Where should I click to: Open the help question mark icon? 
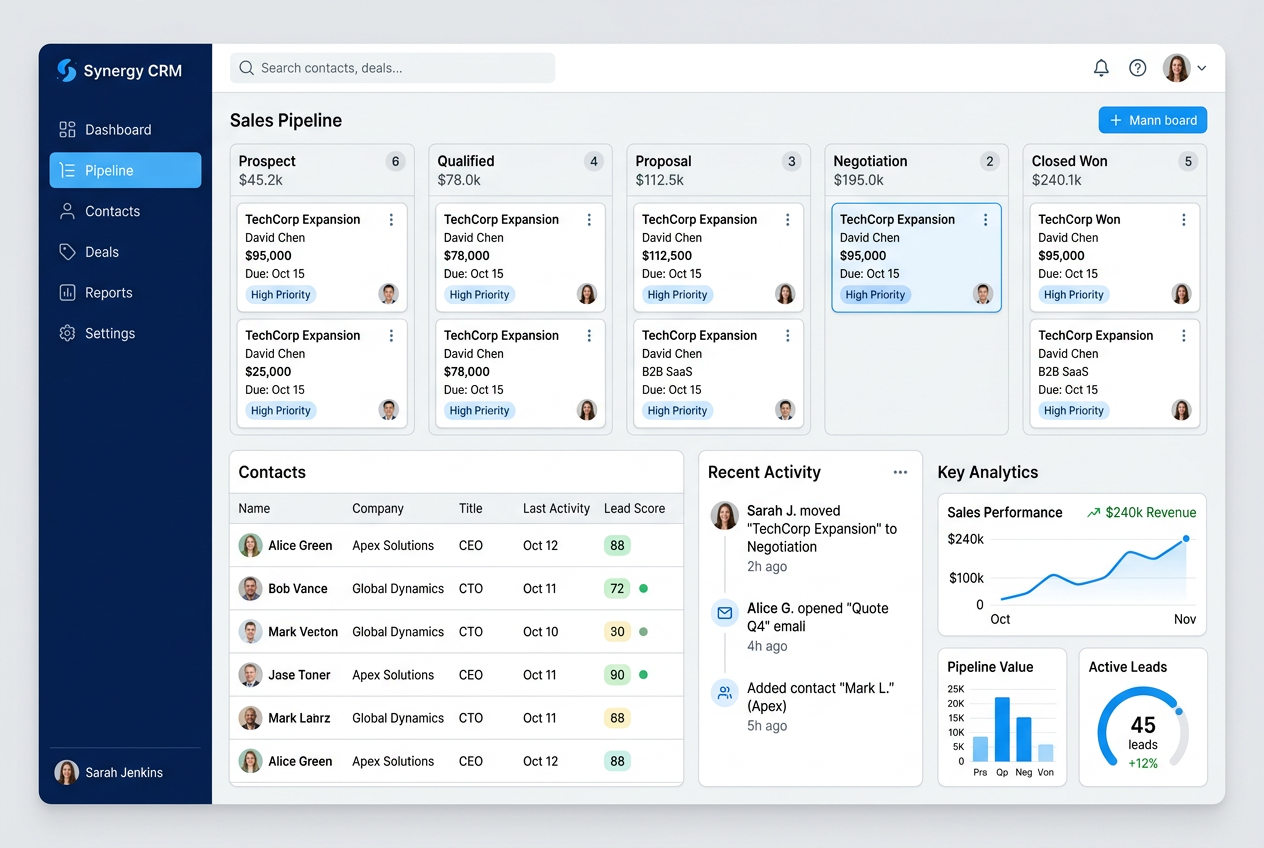1138,68
